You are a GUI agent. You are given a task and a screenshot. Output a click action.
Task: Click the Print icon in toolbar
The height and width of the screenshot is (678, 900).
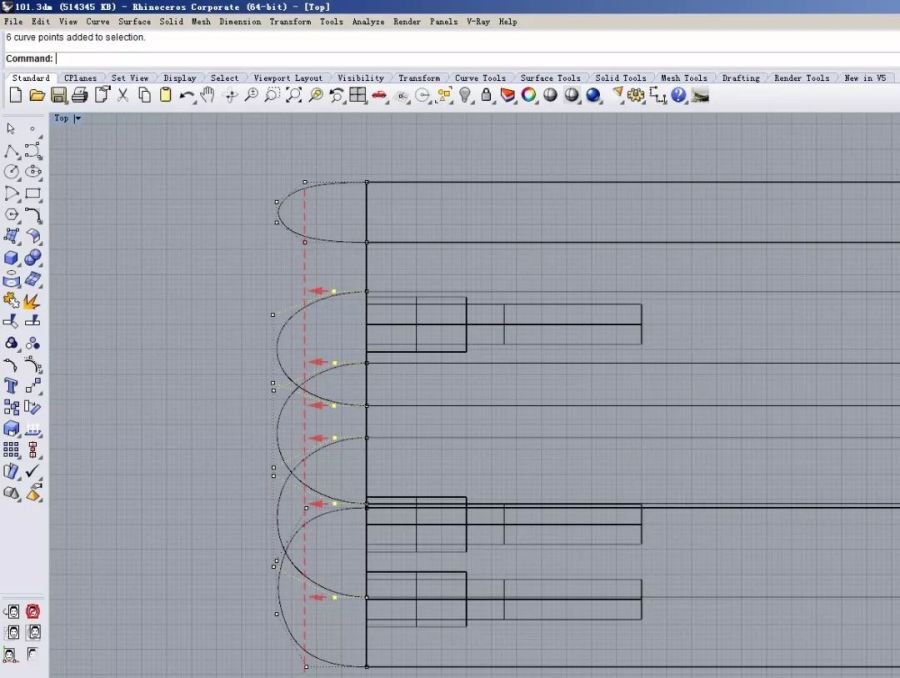(x=80, y=95)
